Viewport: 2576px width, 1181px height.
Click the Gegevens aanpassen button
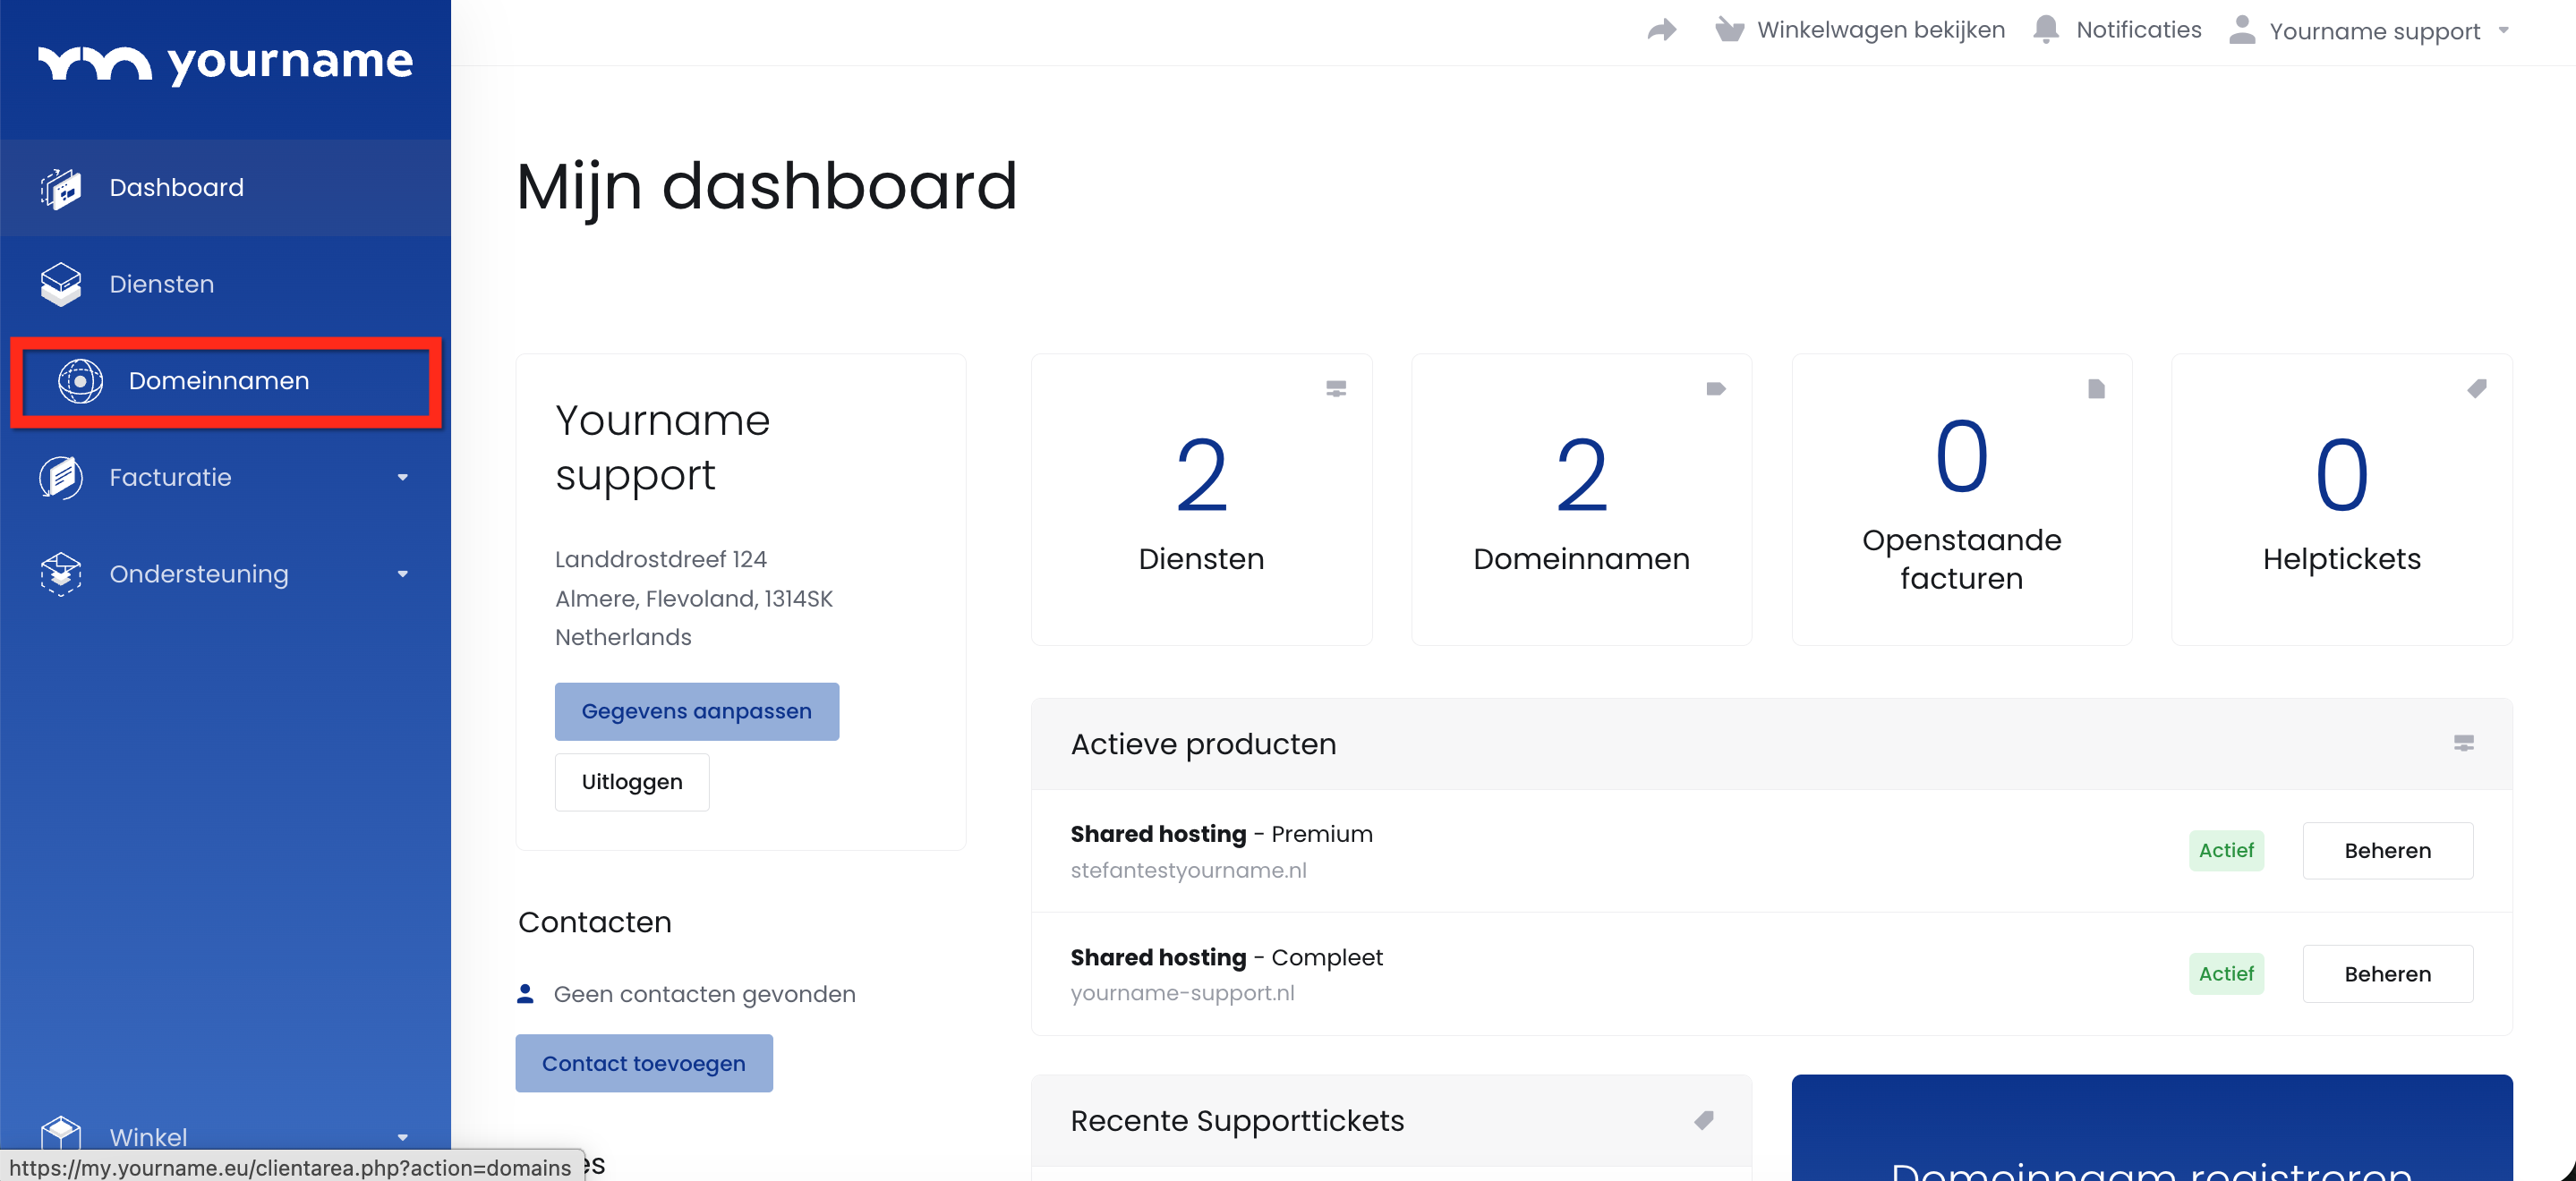696,711
